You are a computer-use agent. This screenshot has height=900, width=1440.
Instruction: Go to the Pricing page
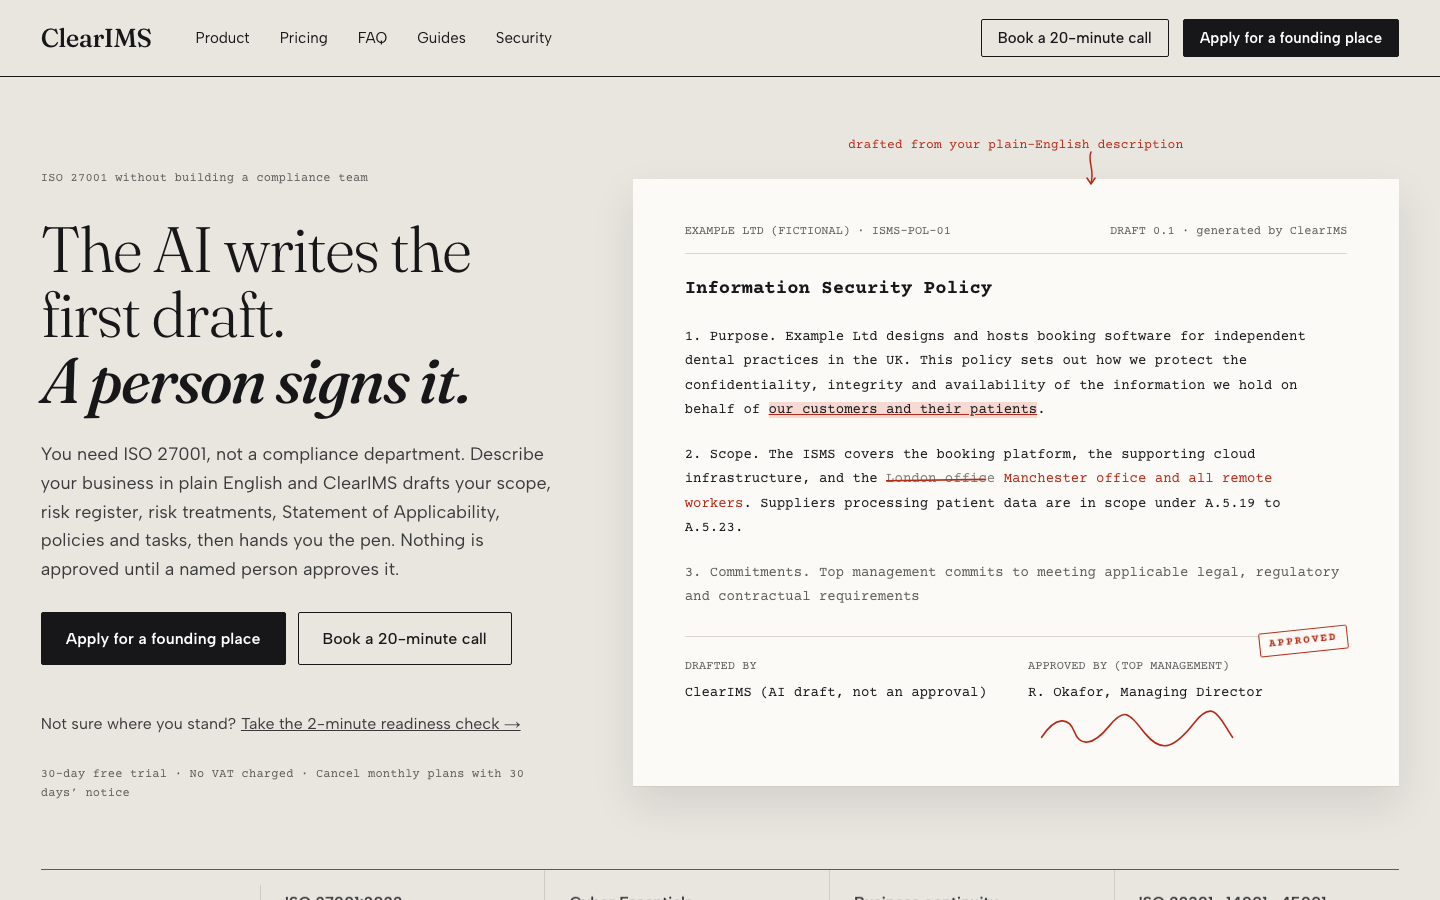point(303,38)
